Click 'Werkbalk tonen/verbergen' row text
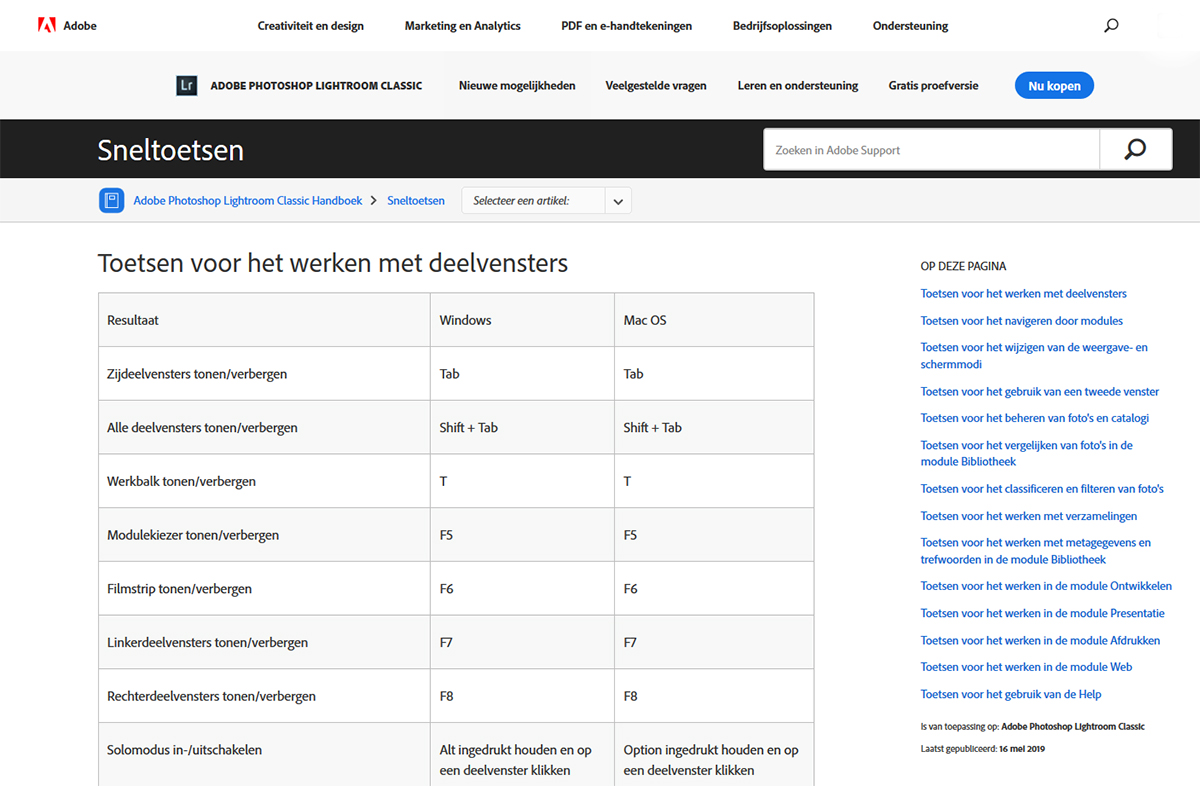 pos(181,482)
